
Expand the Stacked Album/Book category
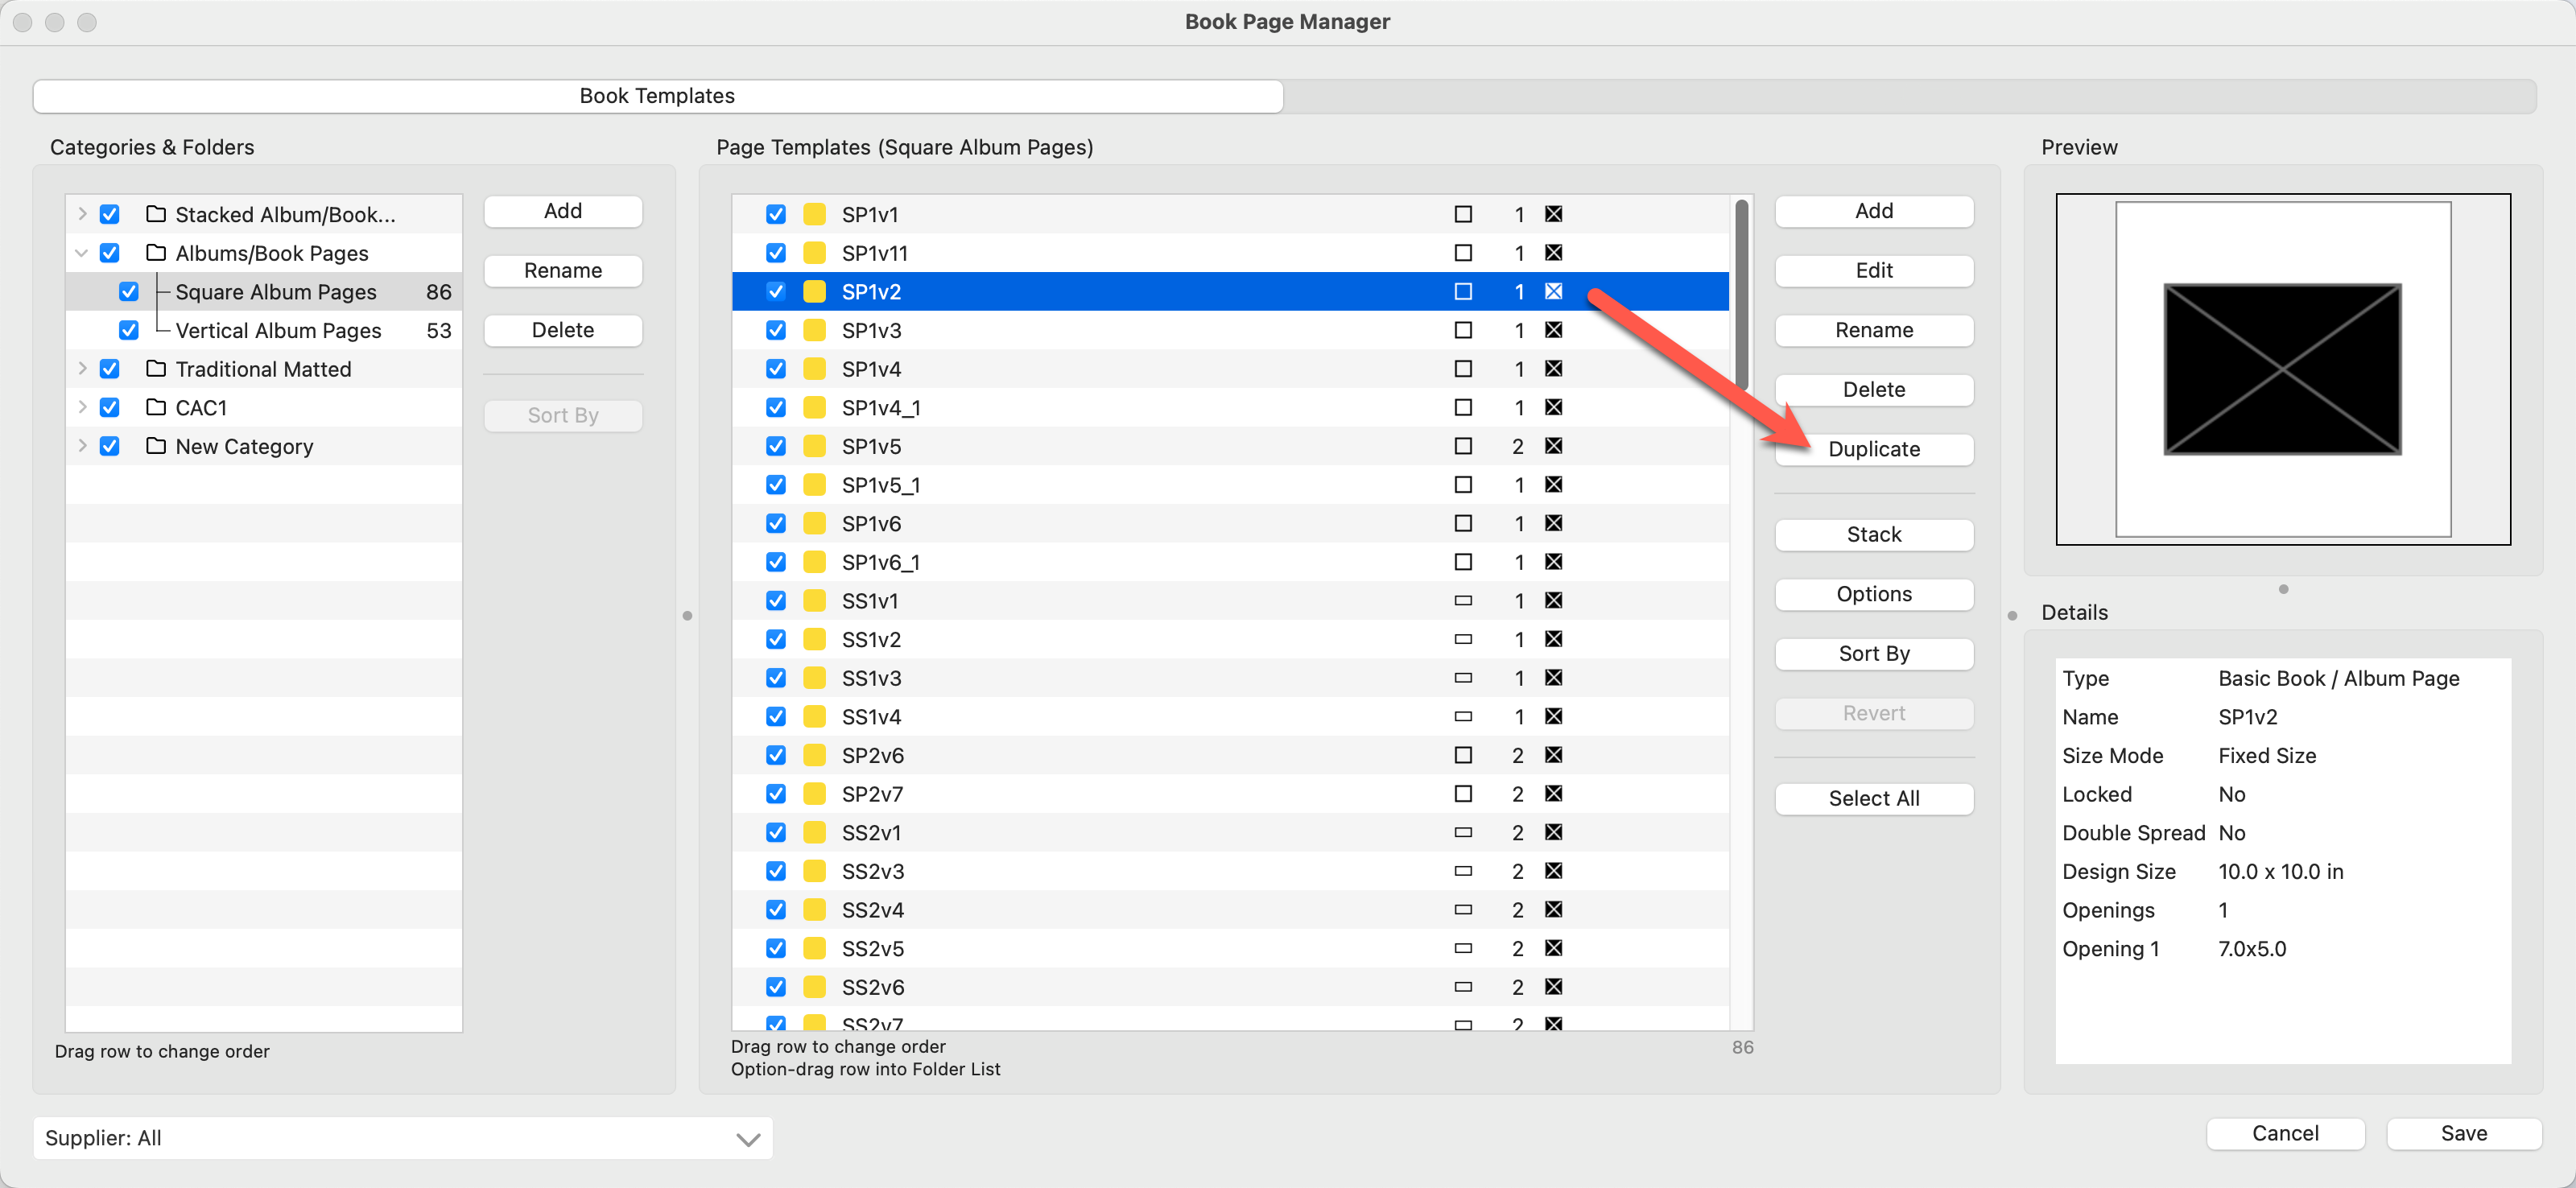[x=82, y=214]
